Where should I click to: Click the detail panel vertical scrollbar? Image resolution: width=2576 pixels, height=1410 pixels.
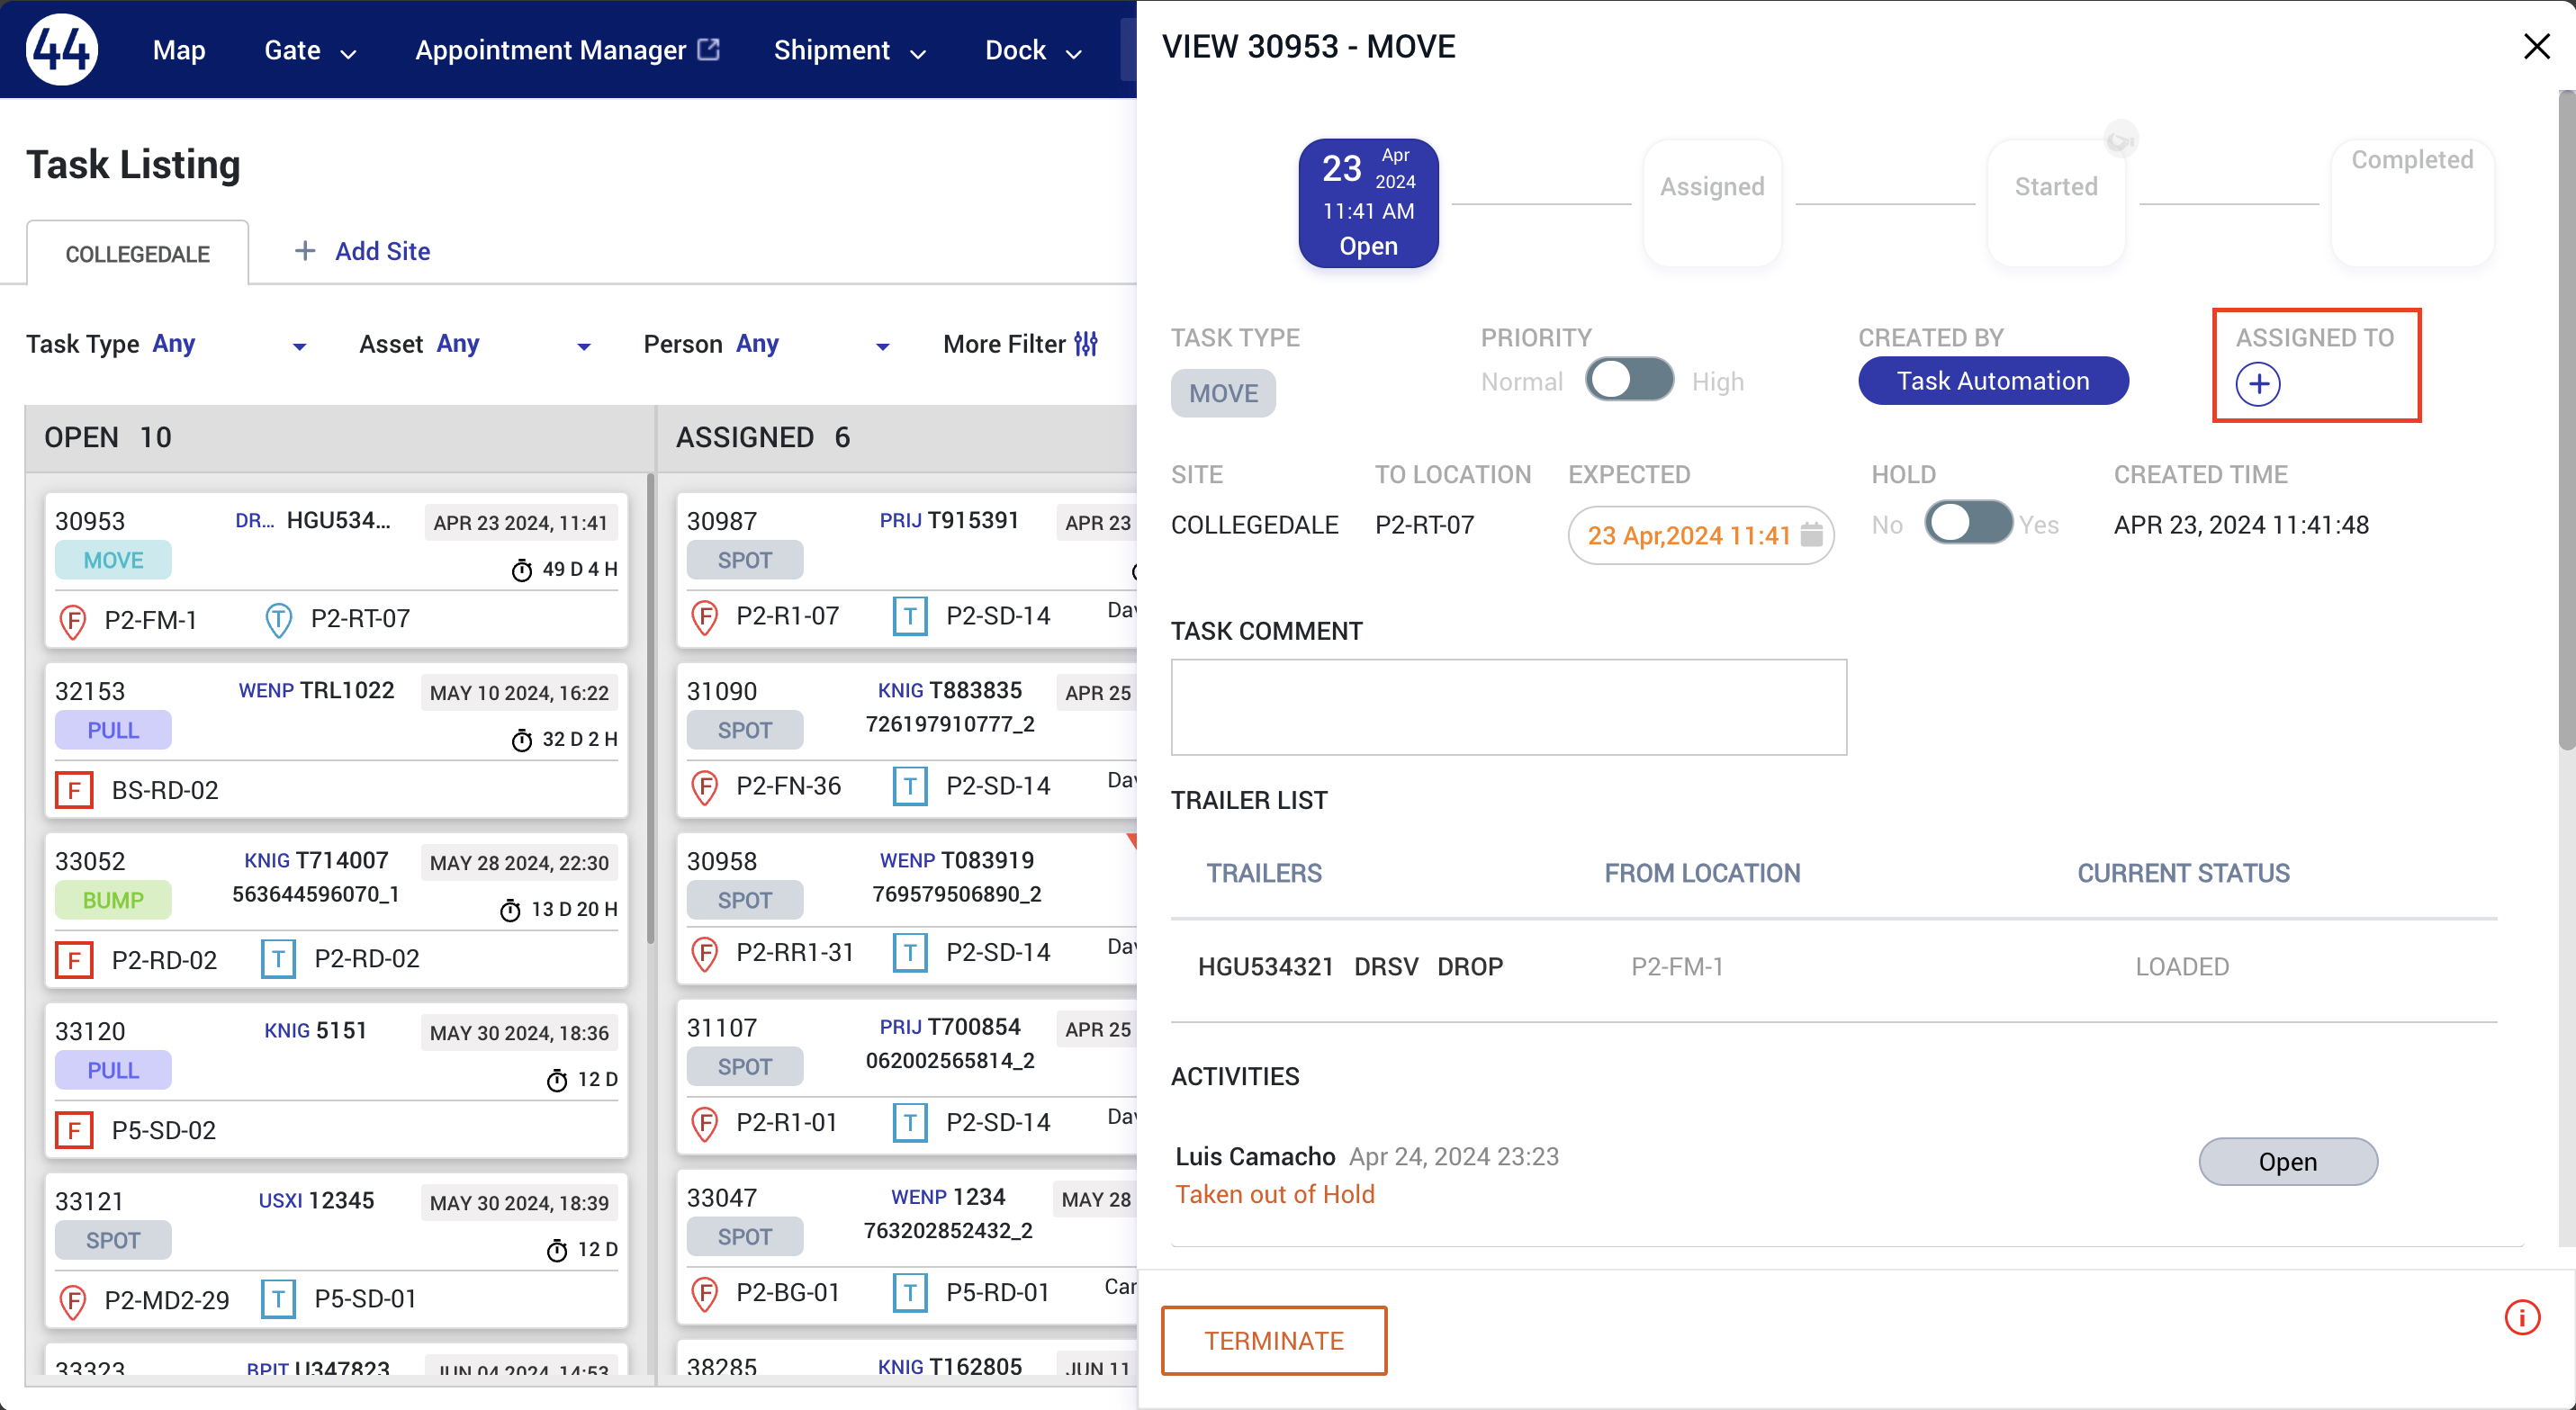coord(2565,420)
